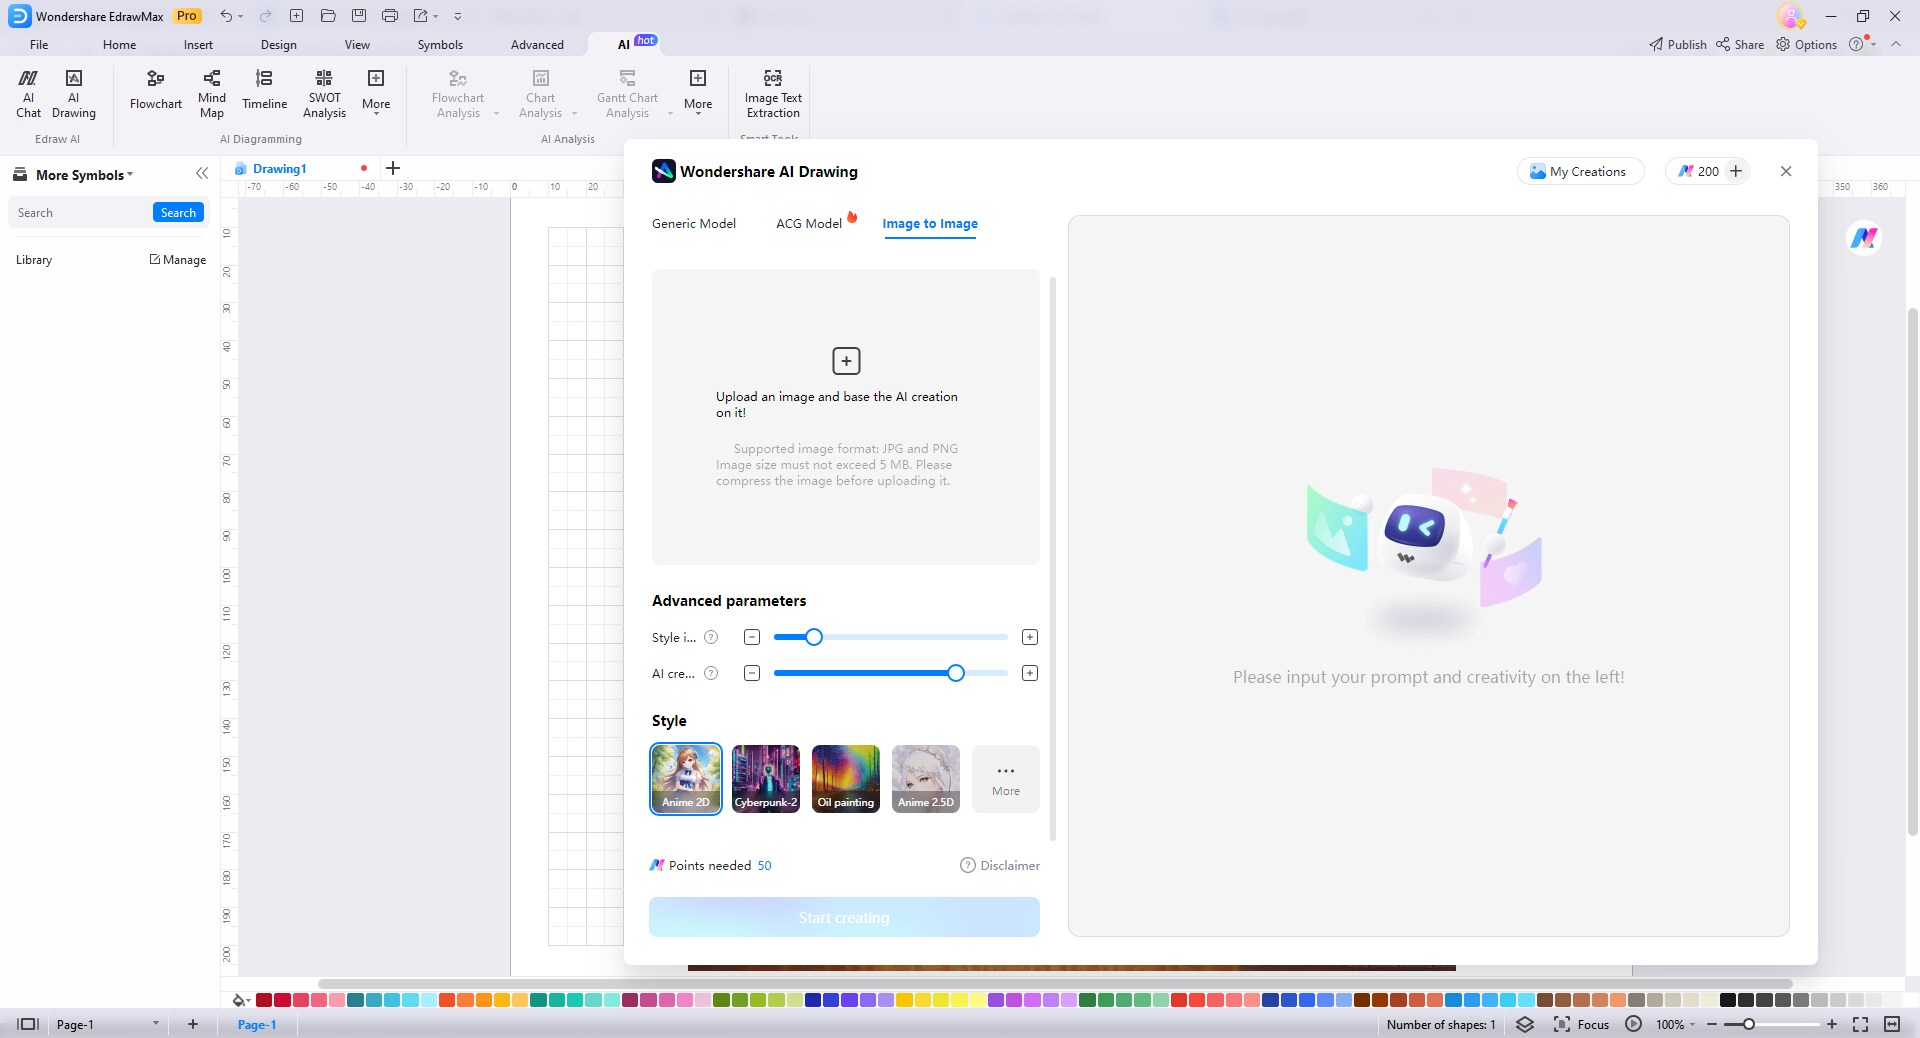1920x1038 pixels.
Task: Click Manage in the Library section
Action: click(178, 259)
